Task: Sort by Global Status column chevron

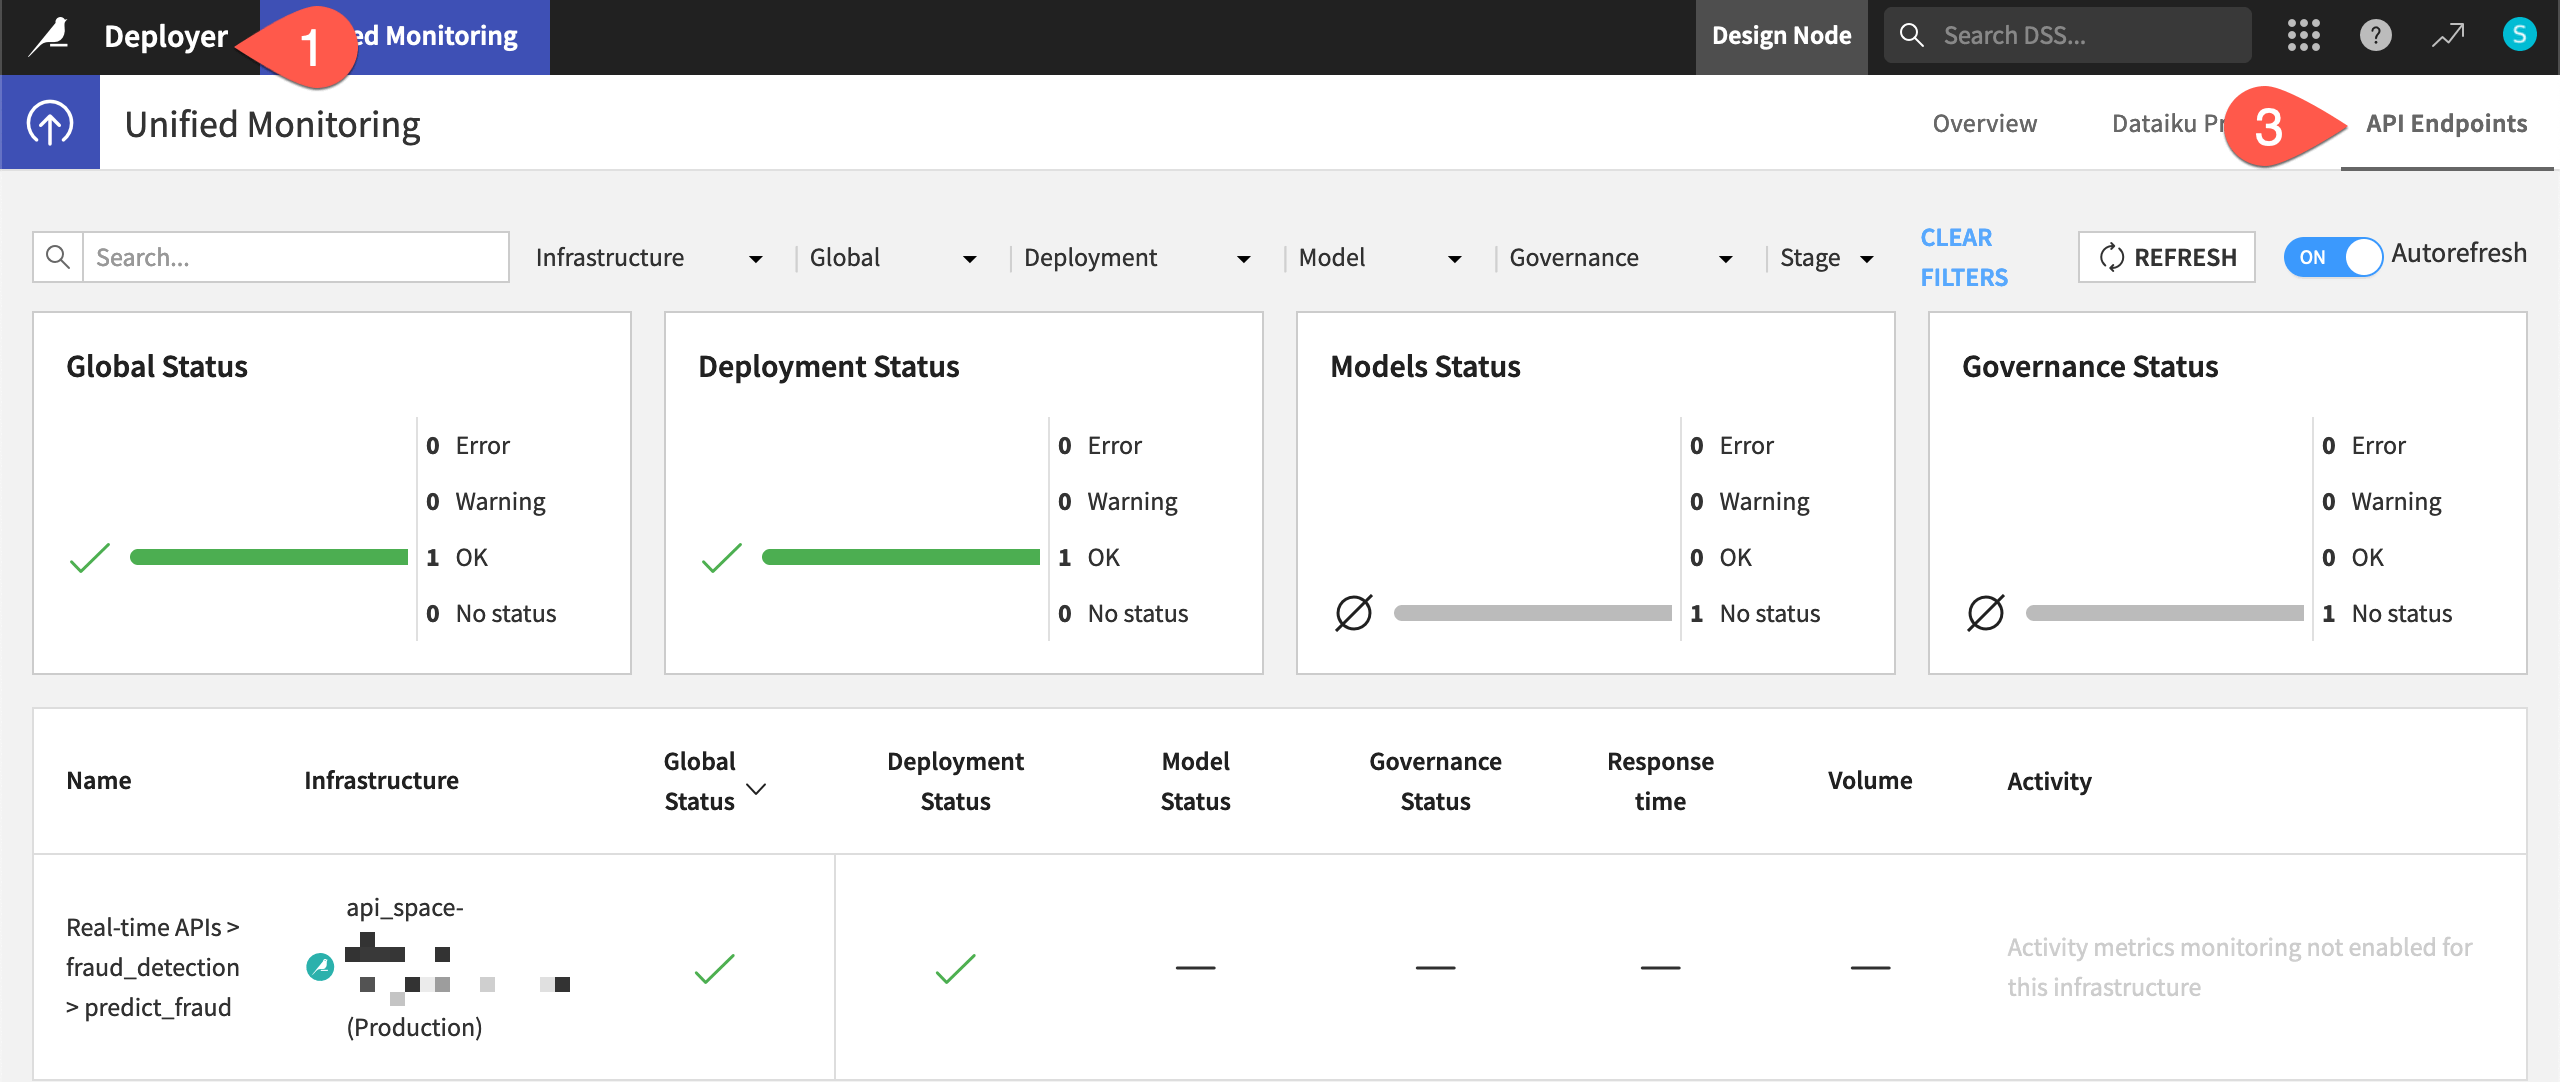Action: pos(757,788)
